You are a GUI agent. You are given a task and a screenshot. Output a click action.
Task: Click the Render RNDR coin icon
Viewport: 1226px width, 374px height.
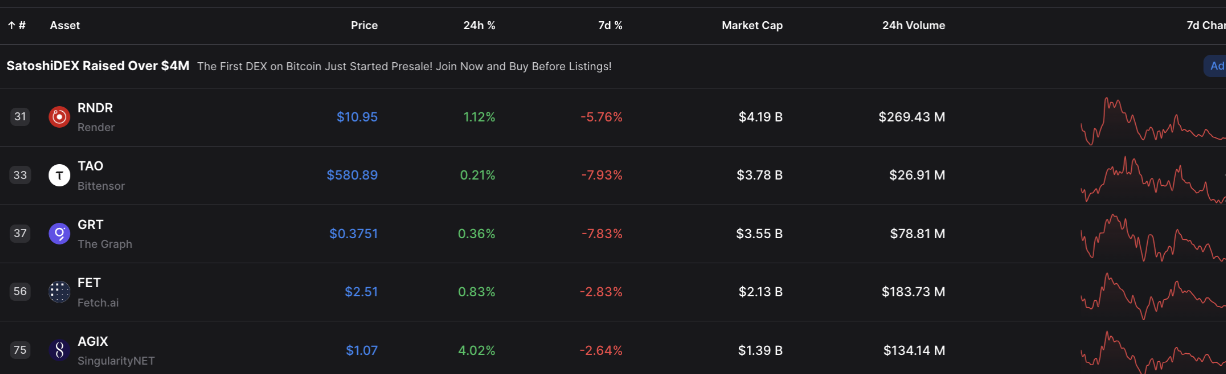(59, 117)
